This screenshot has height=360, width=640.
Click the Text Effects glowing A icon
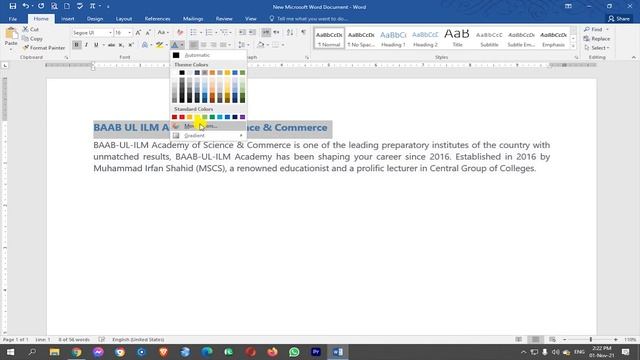[145, 45]
